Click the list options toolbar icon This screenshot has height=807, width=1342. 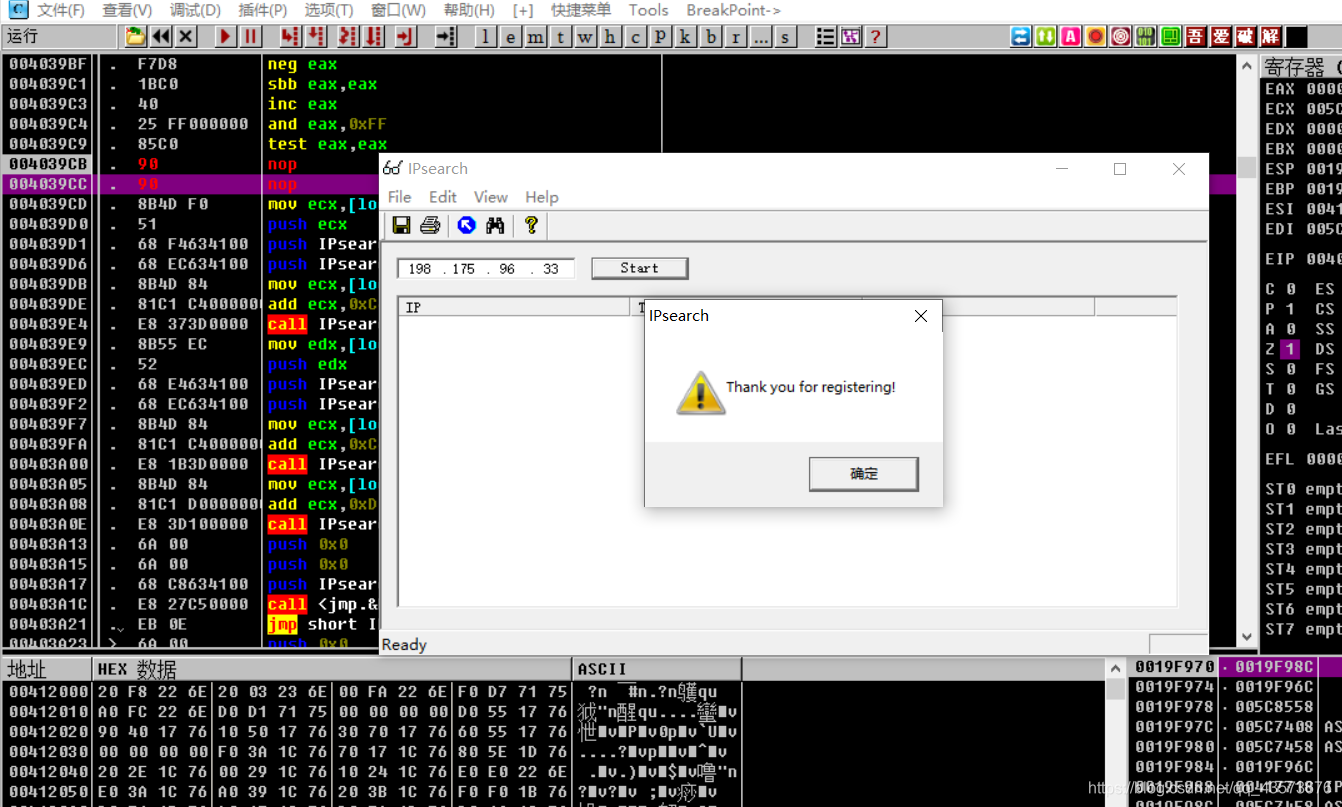coord(826,37)
